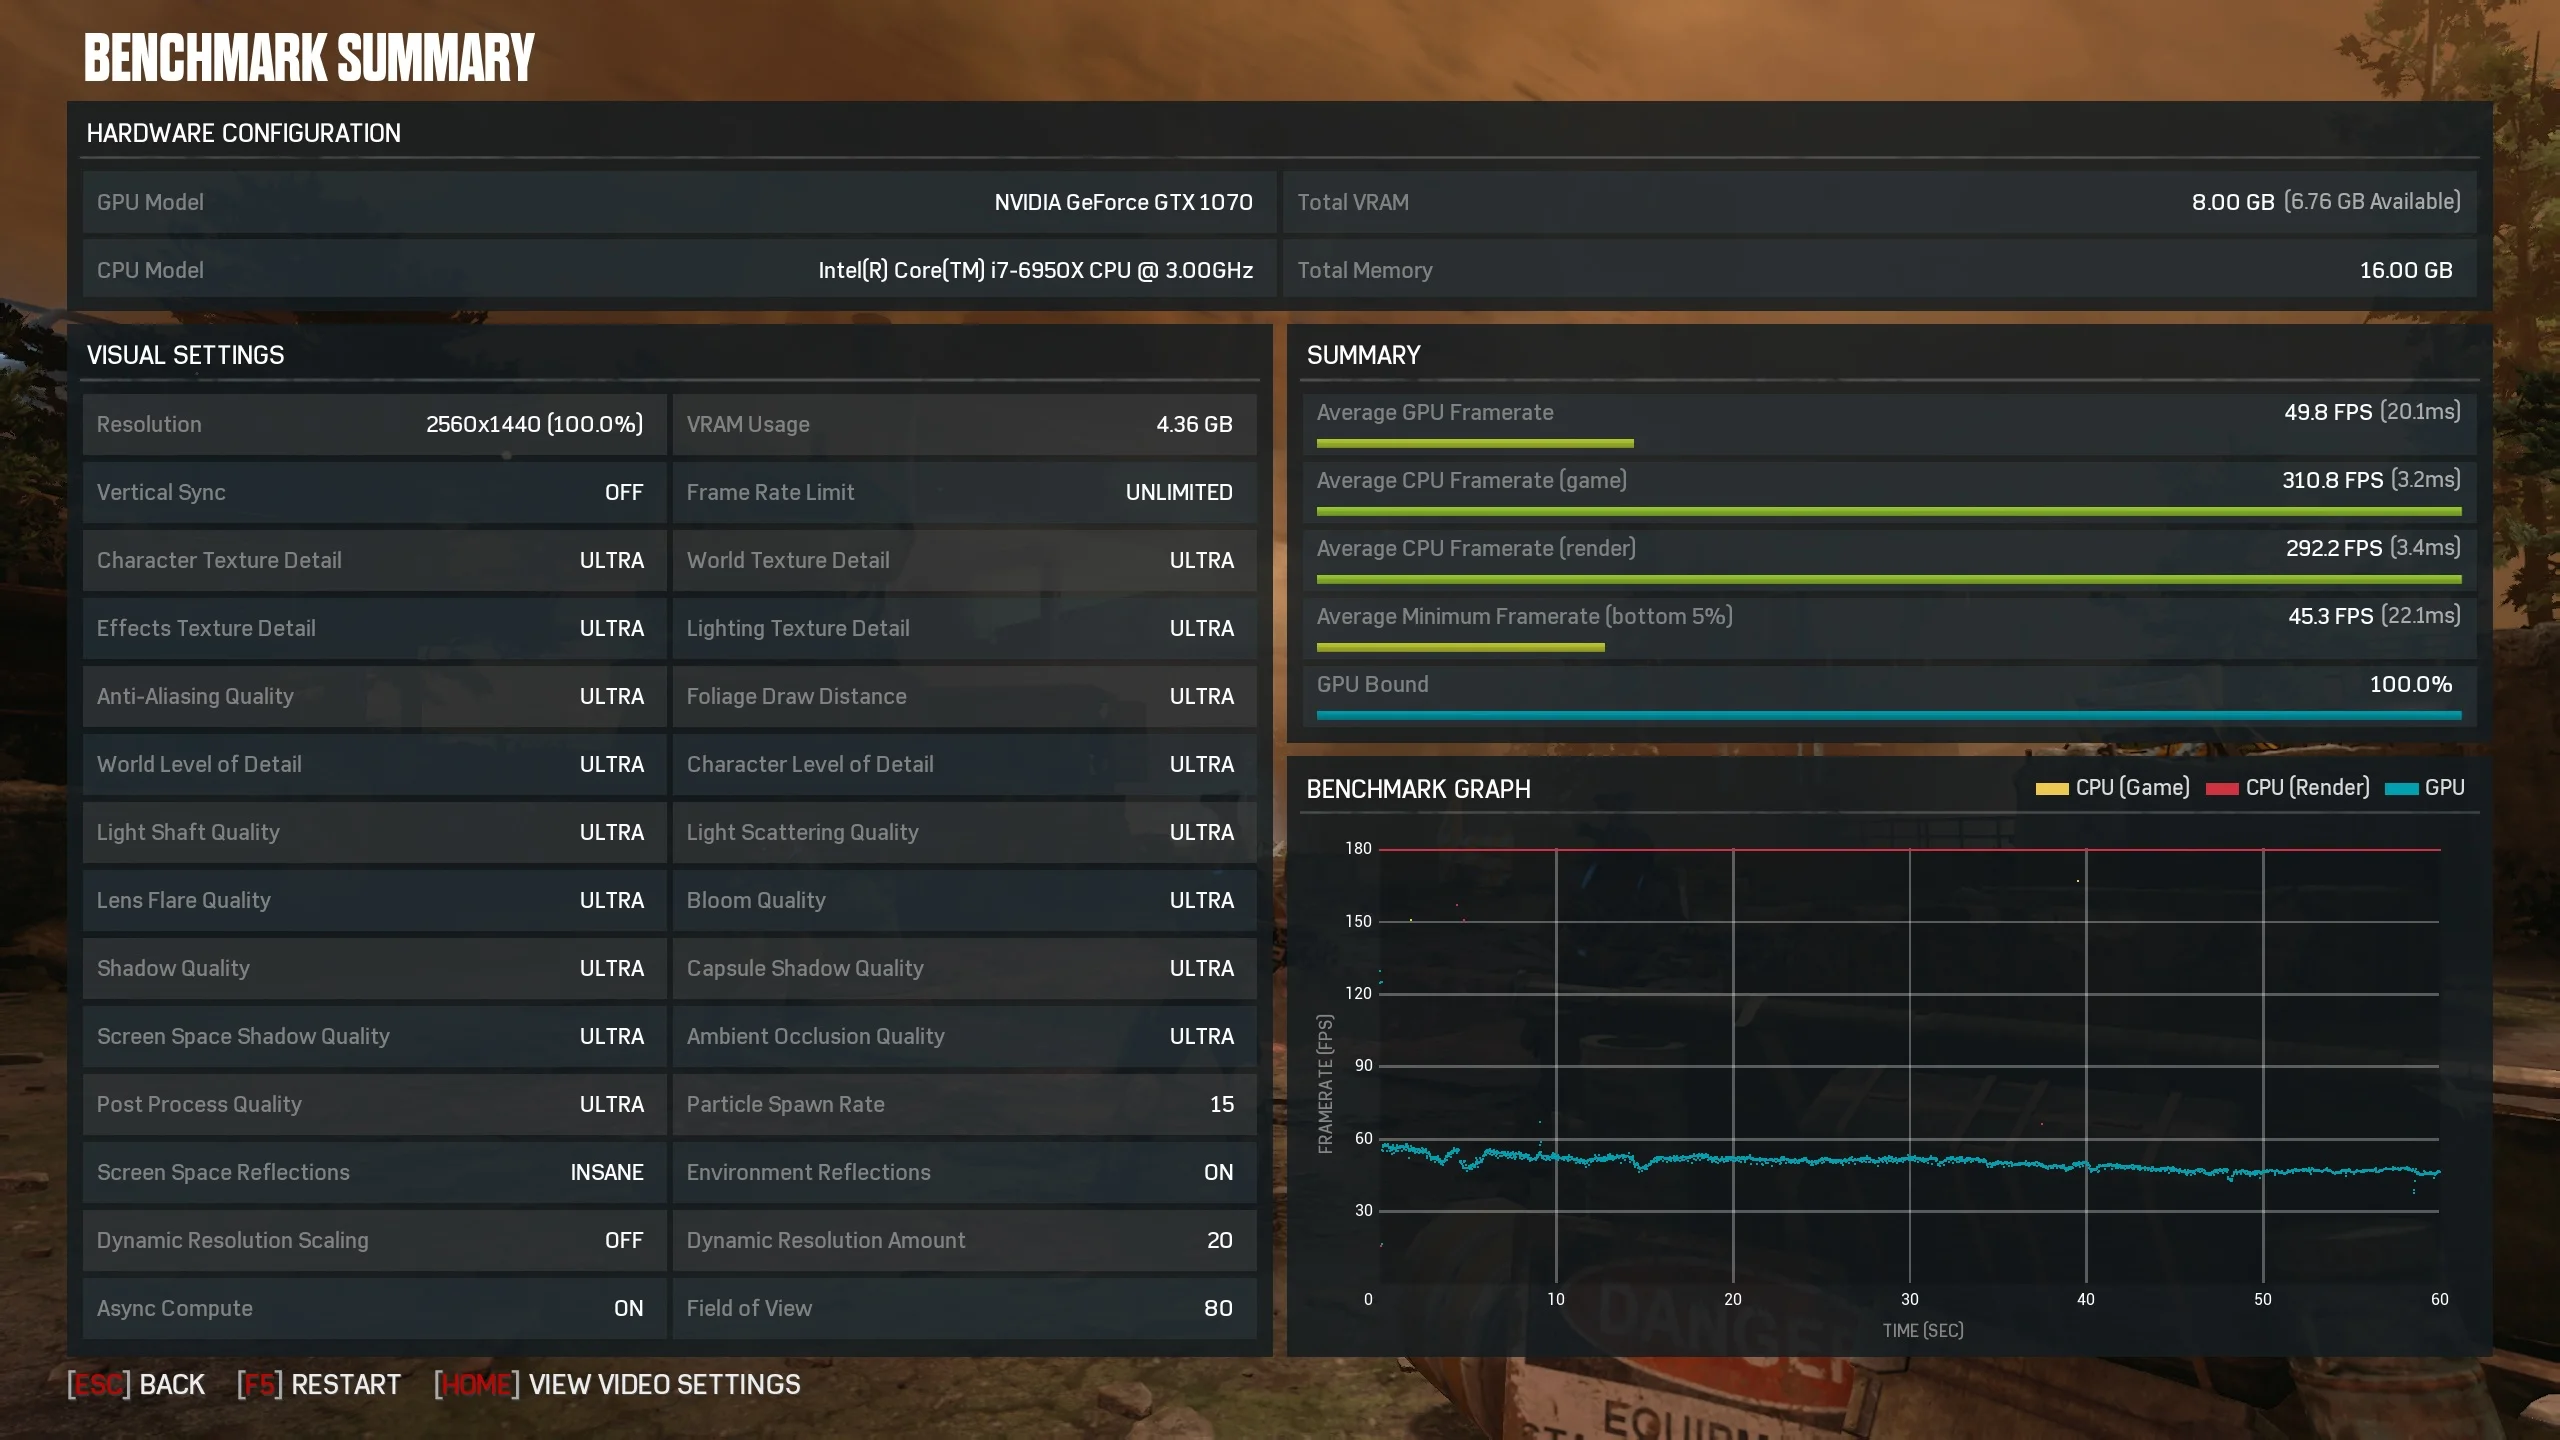Click the Benchmark Graph heading
This screenshot has width=2560, height=1440.
1418,789
